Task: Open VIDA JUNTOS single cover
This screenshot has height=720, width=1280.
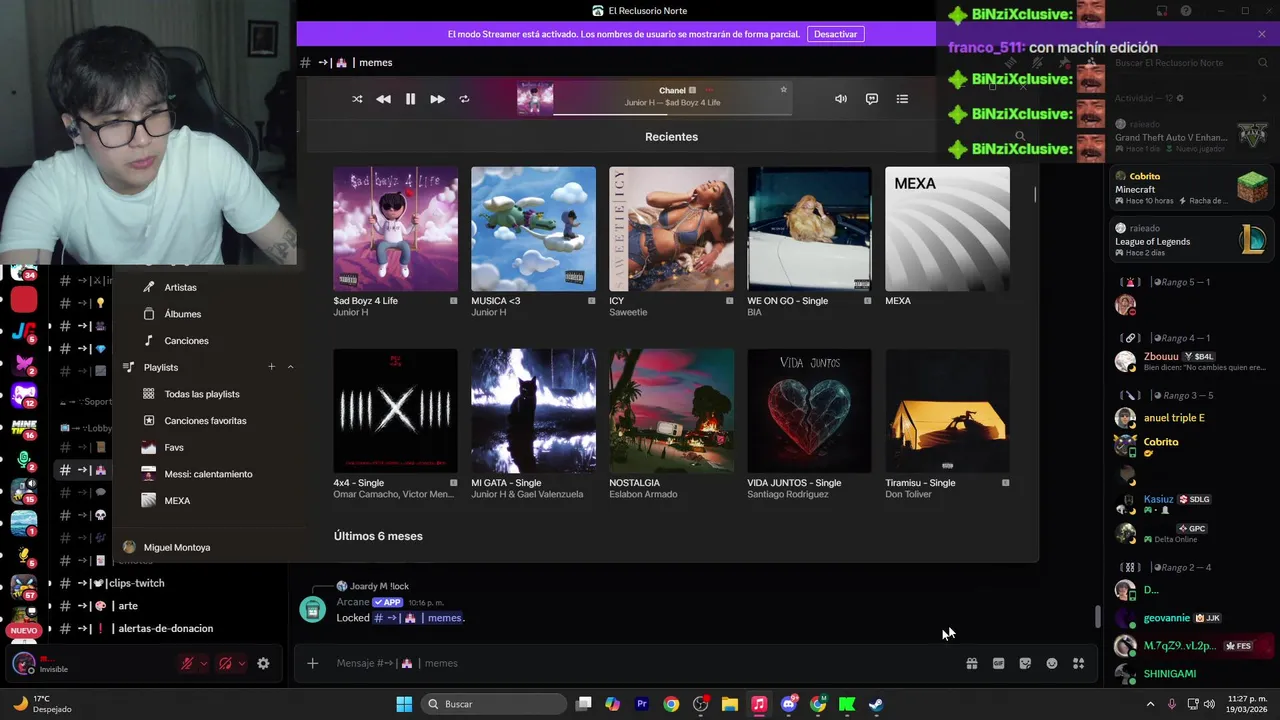Action: (809, 411)
